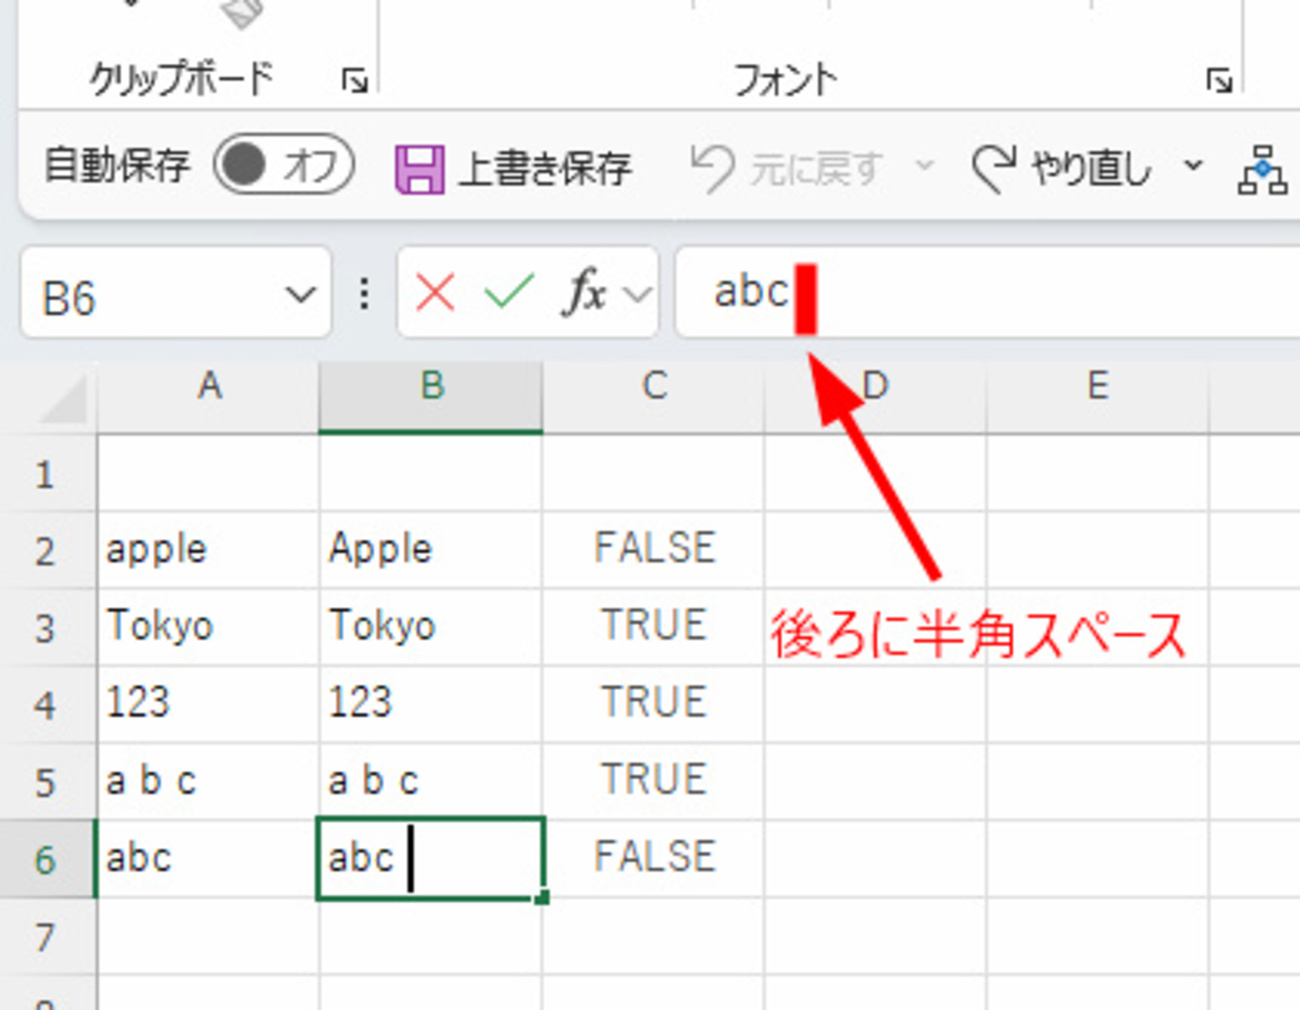Select row 7 header
This screenshot has width=1300, height=1010.
pos(46,937)
